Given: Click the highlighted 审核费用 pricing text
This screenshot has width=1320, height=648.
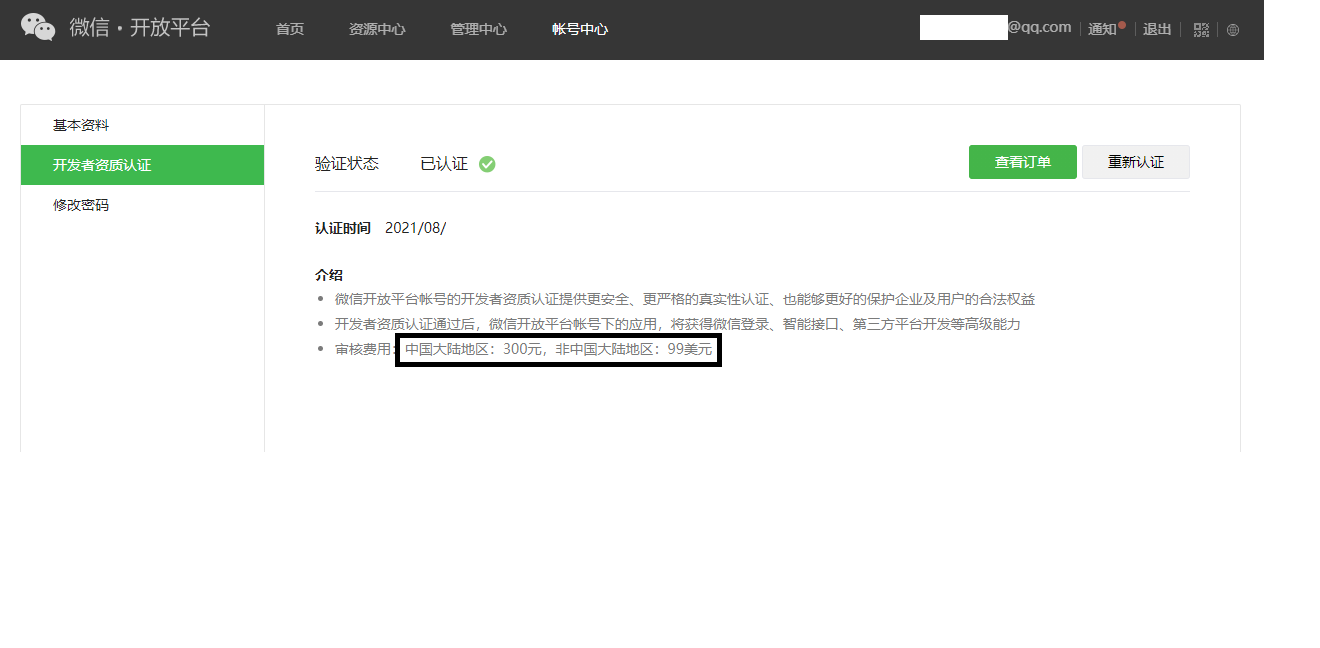Looking at the screenshot, I should (x=558, y=350).
